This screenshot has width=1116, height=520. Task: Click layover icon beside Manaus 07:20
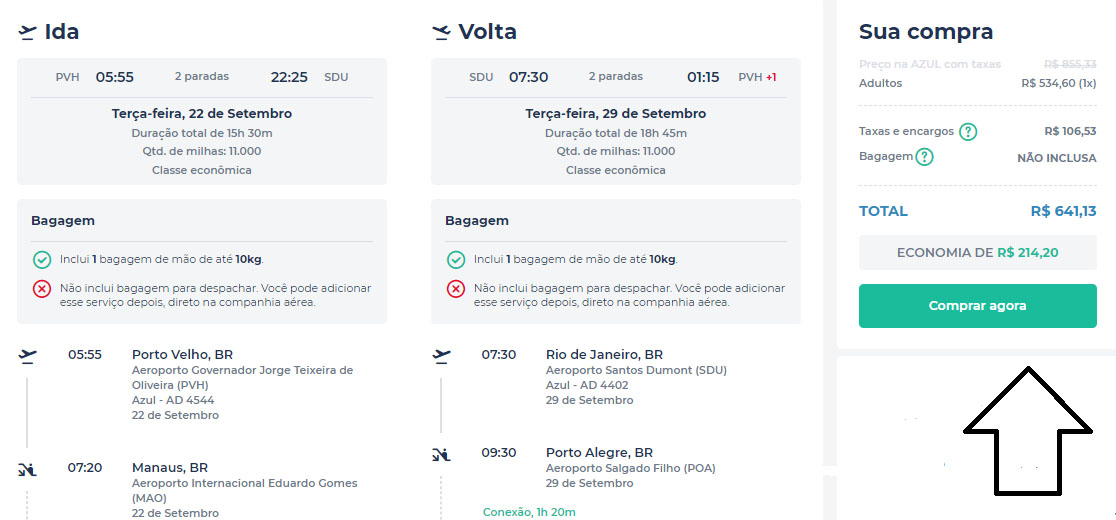point(27,468)
